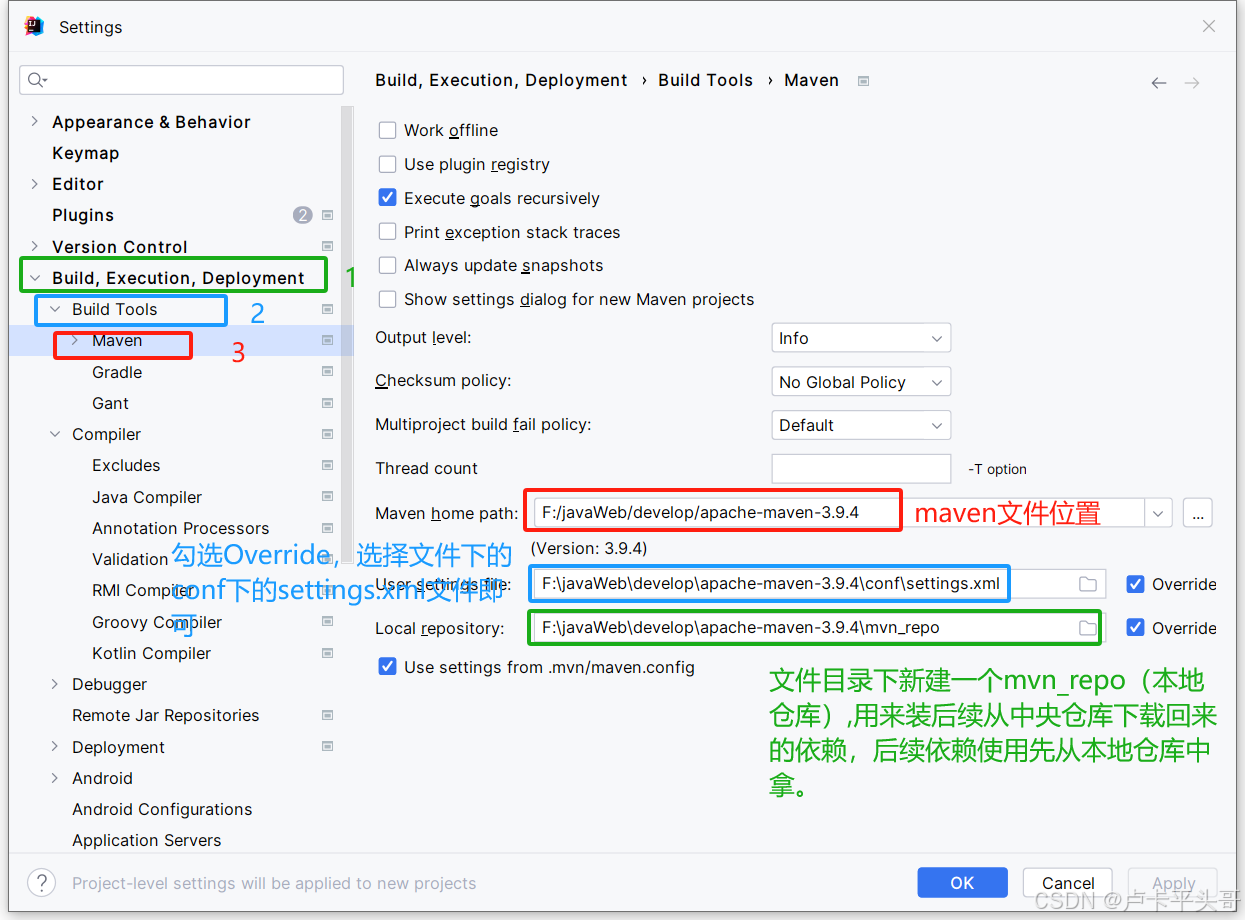Enable Always update snapshots checkbox

tap(388, 265)
